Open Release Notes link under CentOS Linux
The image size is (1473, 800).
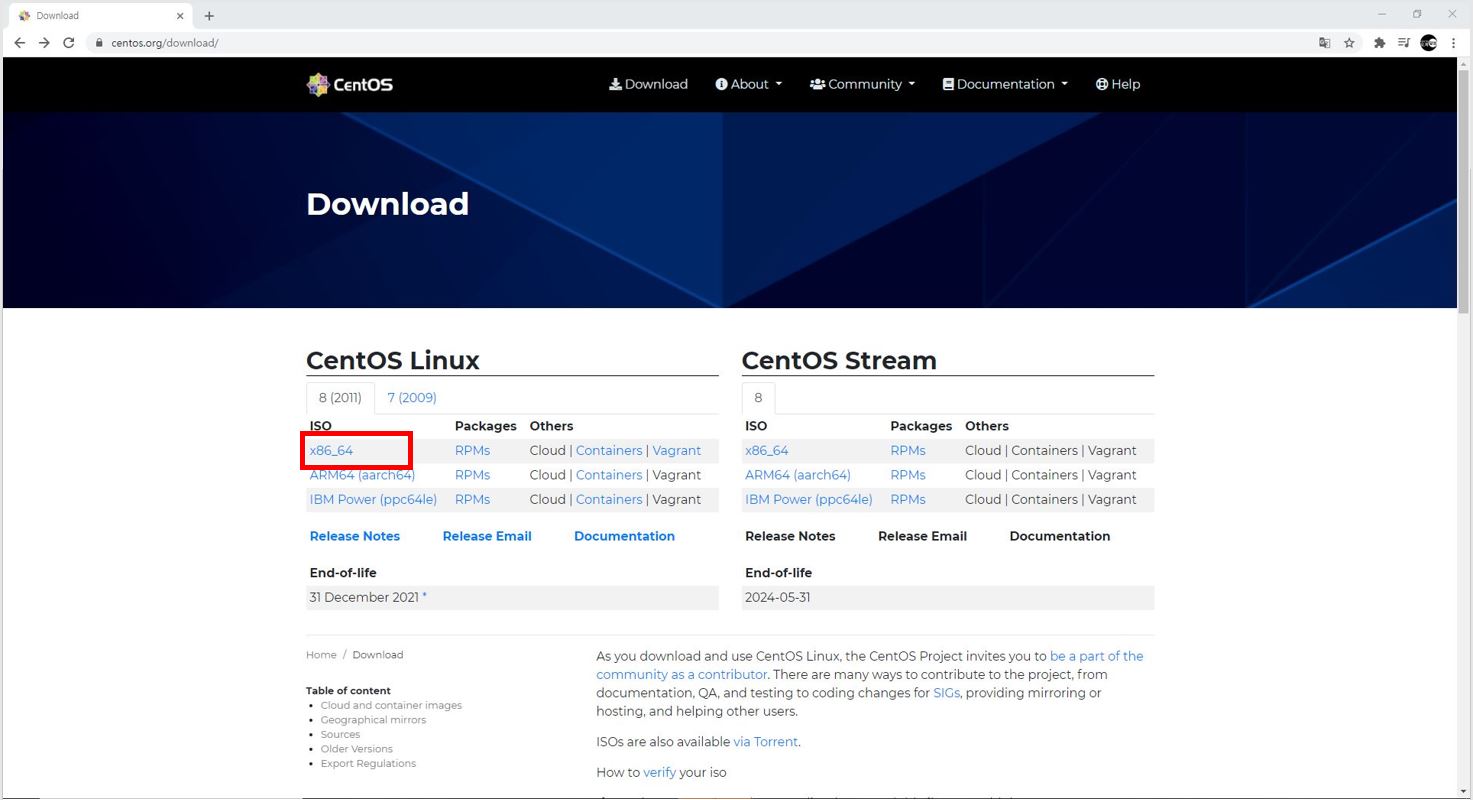355,536
